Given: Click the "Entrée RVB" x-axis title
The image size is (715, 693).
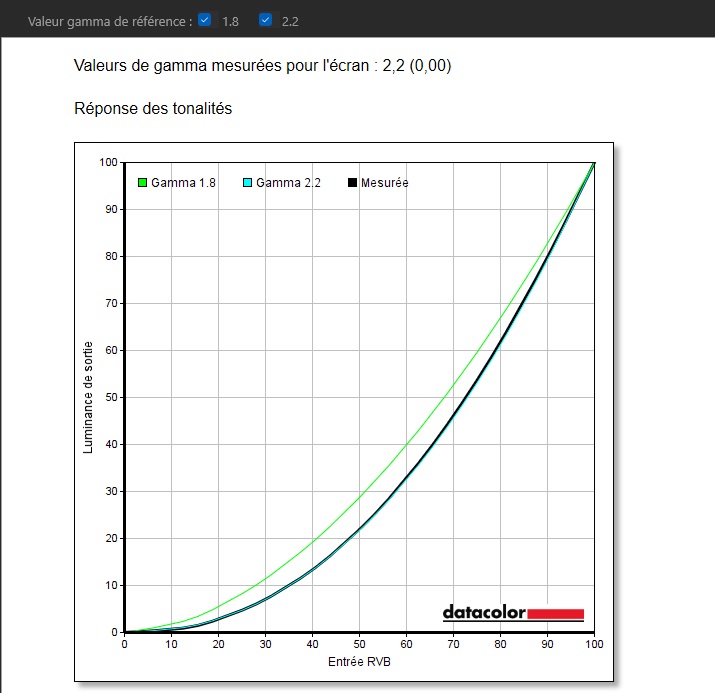Looking at the screenshot, I should pyautogui.click(x=359, y=663).
